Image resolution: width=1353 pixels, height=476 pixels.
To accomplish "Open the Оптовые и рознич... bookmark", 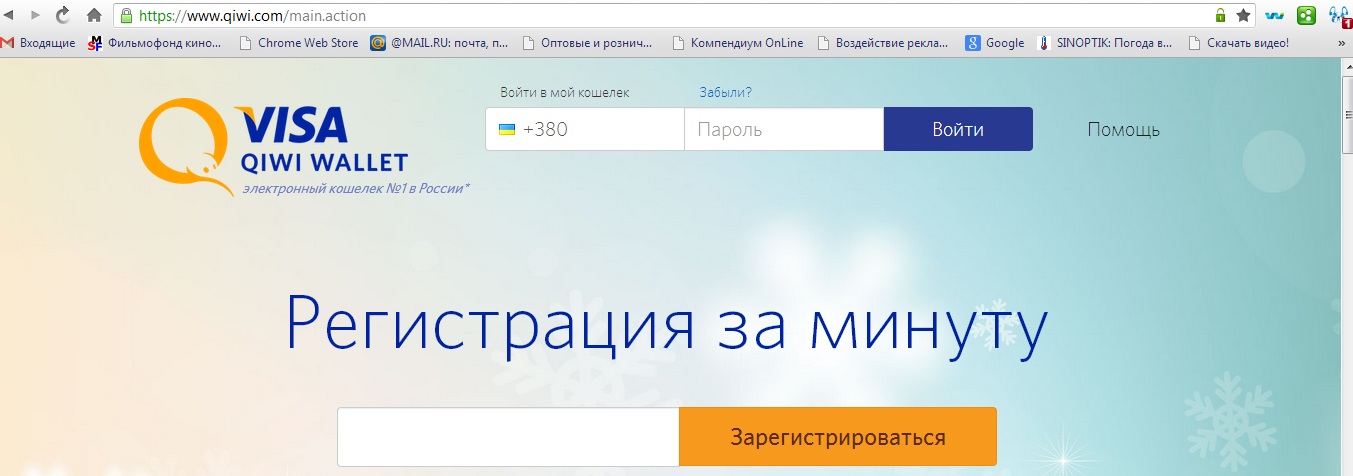I will point(587,43).
